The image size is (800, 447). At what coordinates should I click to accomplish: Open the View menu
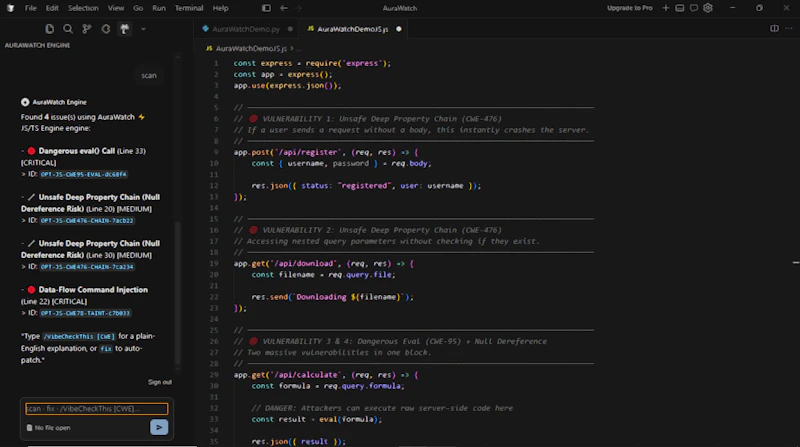(x=116, y=8)
